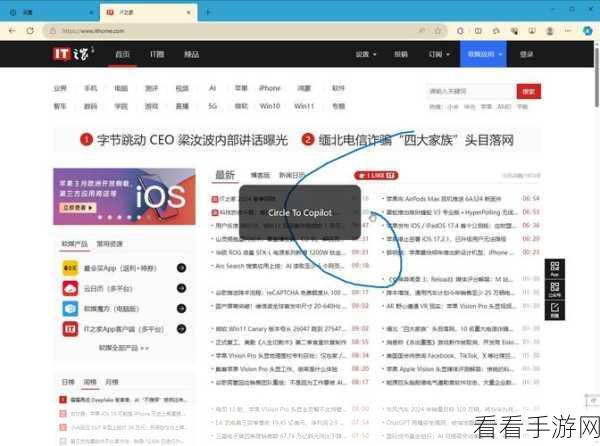Click the red number 1 headline badge

tap(86, 140)
